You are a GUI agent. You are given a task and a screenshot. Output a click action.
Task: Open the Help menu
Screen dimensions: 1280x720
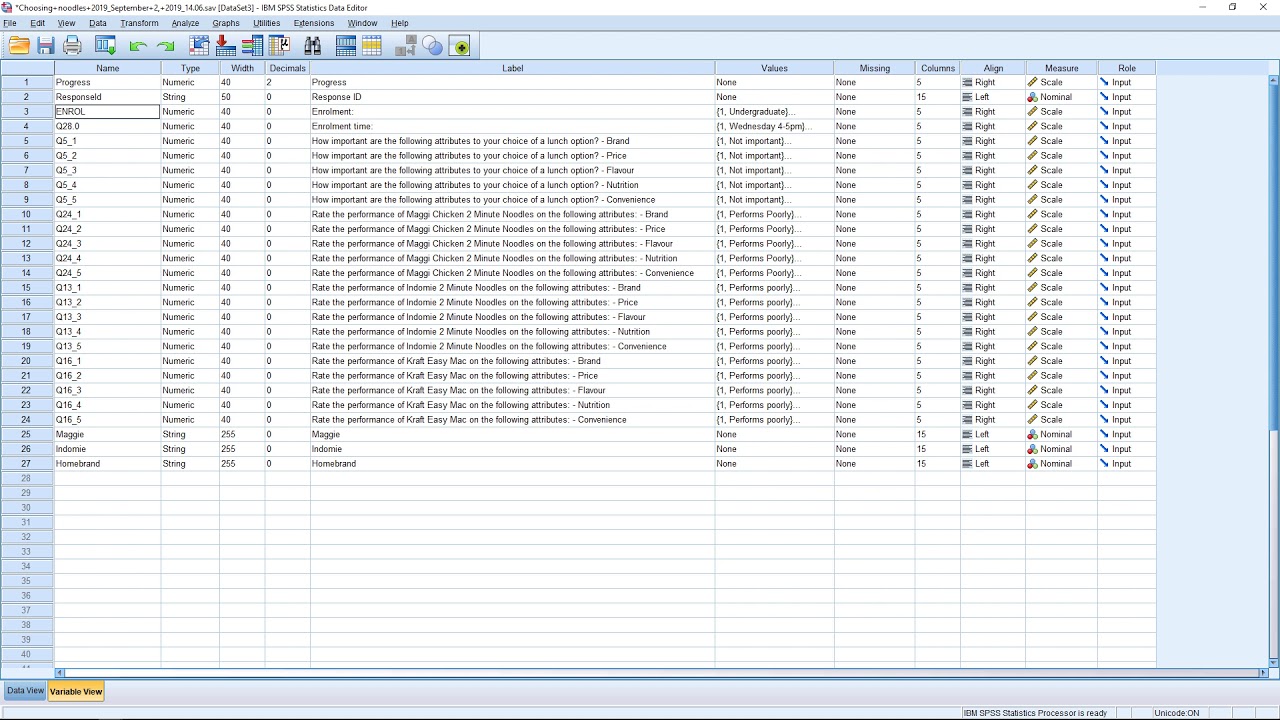point(400,23)
